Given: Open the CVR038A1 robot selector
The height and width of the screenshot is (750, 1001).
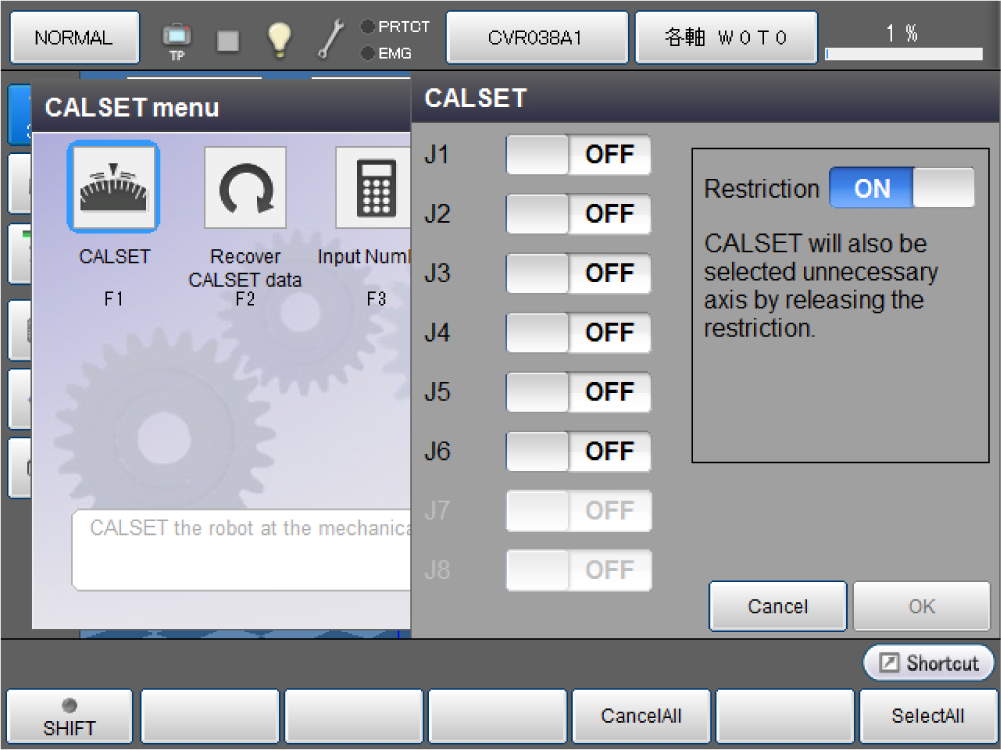Looking at the screenshot, I should click(536, 38).
